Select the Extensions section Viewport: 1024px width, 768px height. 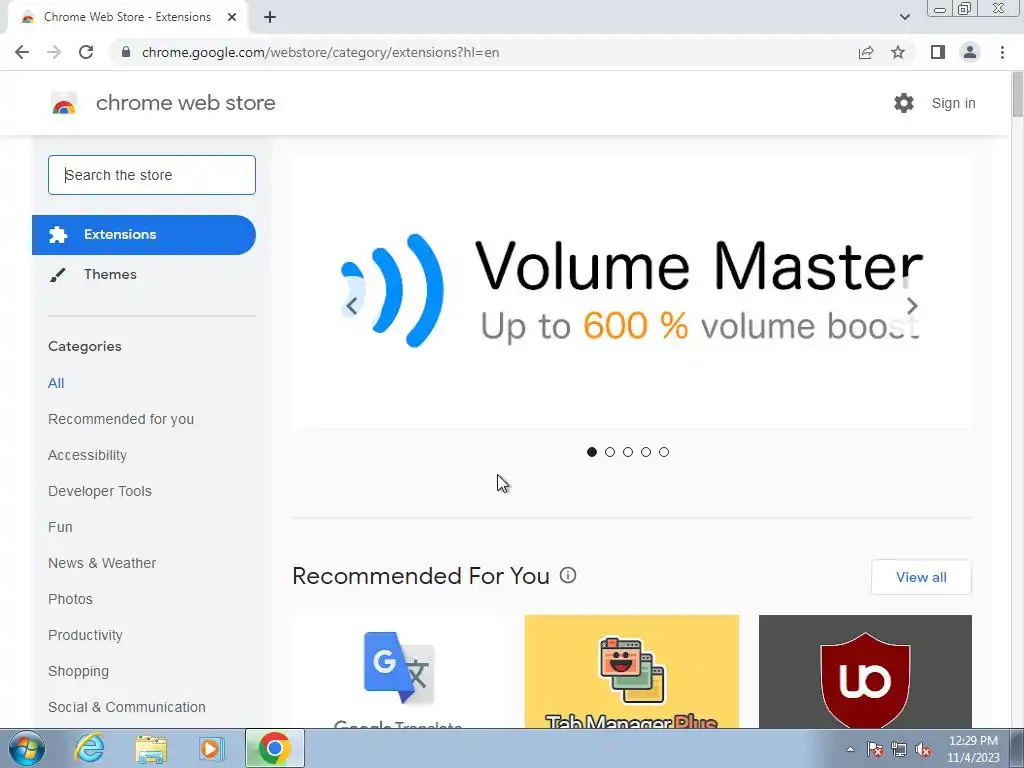click(x=144, y=234)
